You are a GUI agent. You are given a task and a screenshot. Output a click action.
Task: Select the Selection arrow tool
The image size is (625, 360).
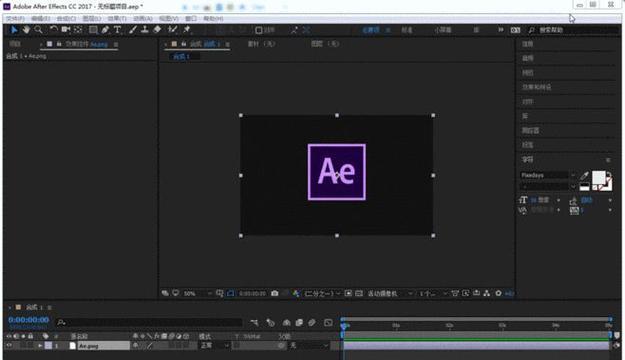pos(14,30)
